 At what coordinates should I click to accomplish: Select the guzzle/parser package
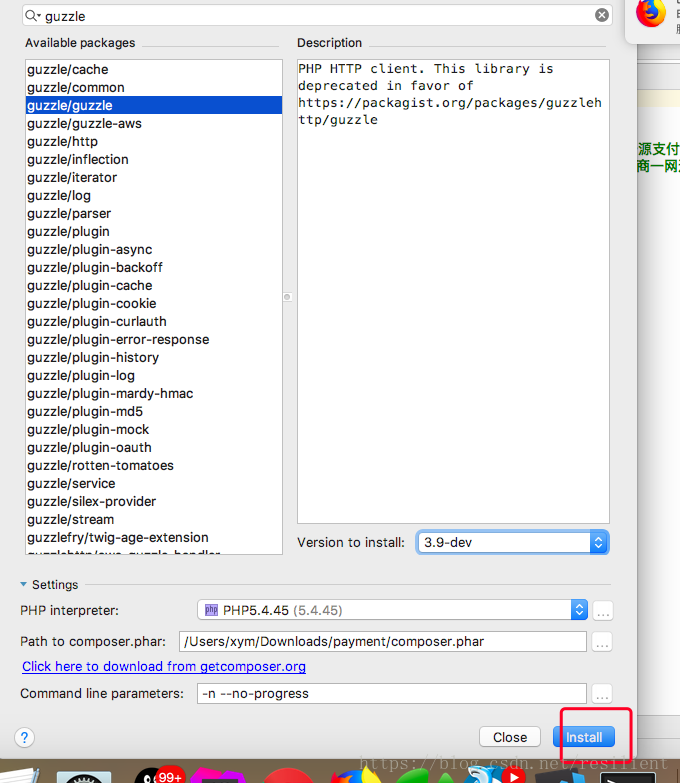(154, 213)
